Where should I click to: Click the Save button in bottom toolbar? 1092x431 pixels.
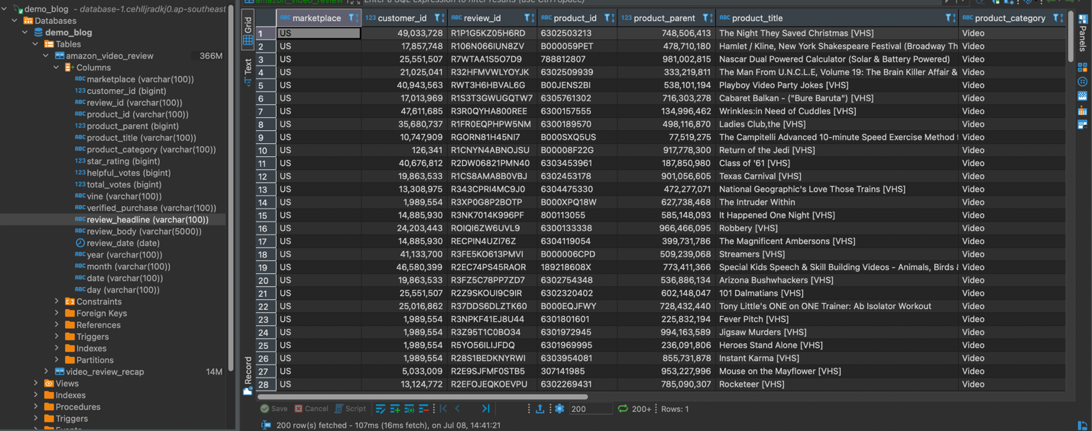click(274, 409)
